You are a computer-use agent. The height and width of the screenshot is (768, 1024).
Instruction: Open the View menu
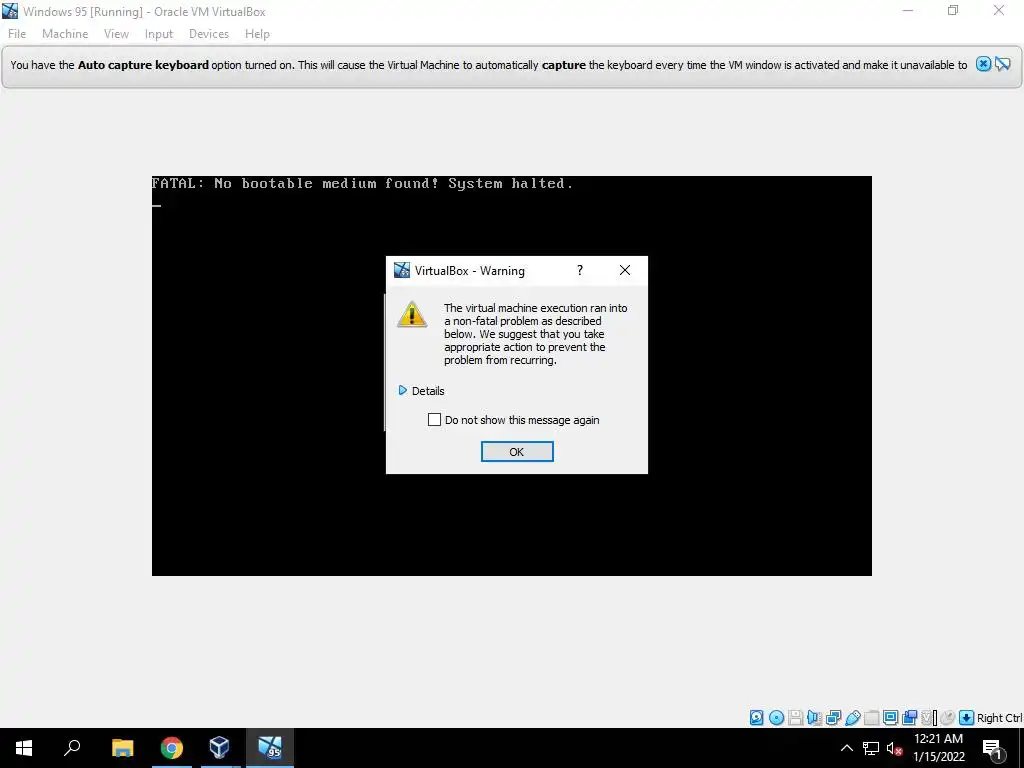pos(116,34)
